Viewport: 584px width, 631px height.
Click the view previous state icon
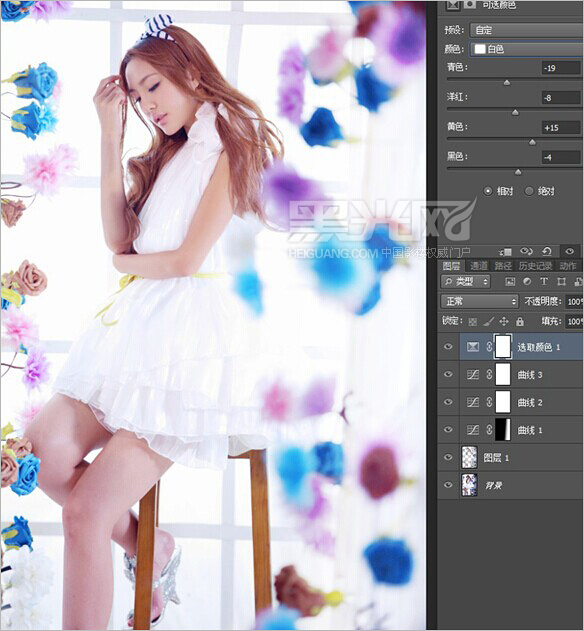click(526, 252)
